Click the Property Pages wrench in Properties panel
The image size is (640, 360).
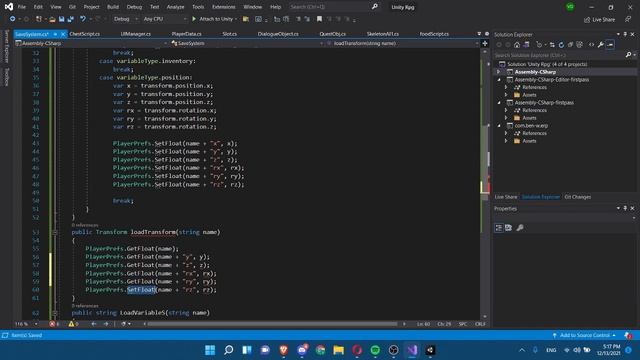click(x=520, y=228)
